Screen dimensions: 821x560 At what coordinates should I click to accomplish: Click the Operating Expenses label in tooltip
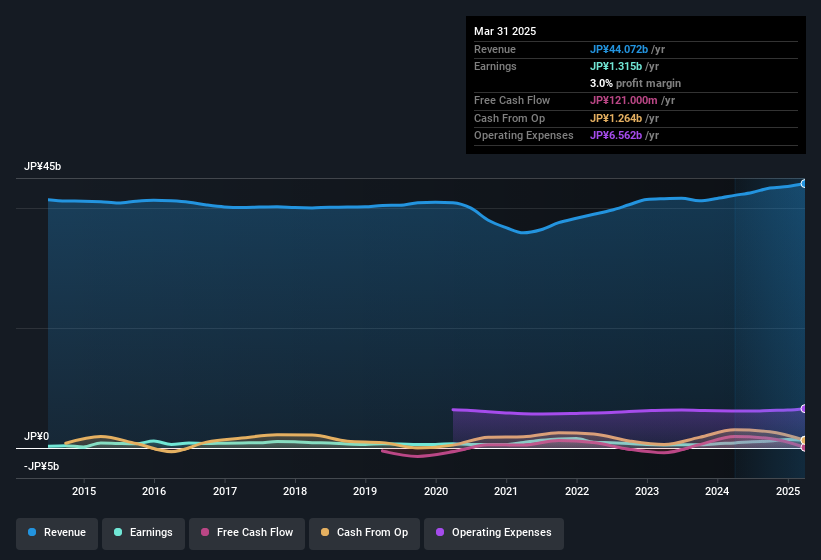pos(524,136)
